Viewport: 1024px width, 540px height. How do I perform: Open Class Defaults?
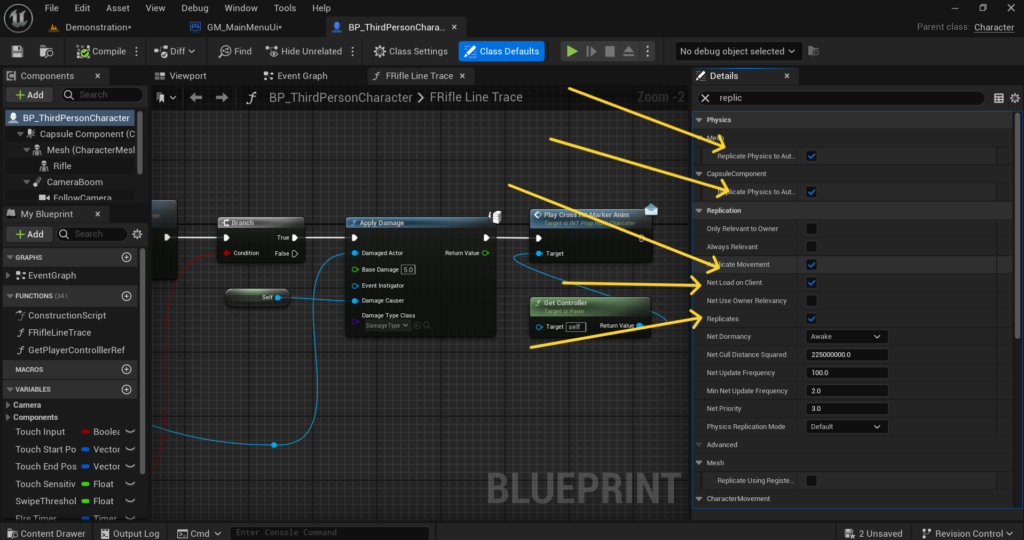coord(502,51)
